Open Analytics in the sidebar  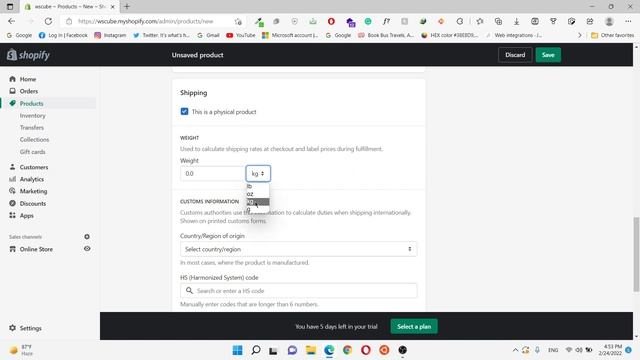coord(32,179)
